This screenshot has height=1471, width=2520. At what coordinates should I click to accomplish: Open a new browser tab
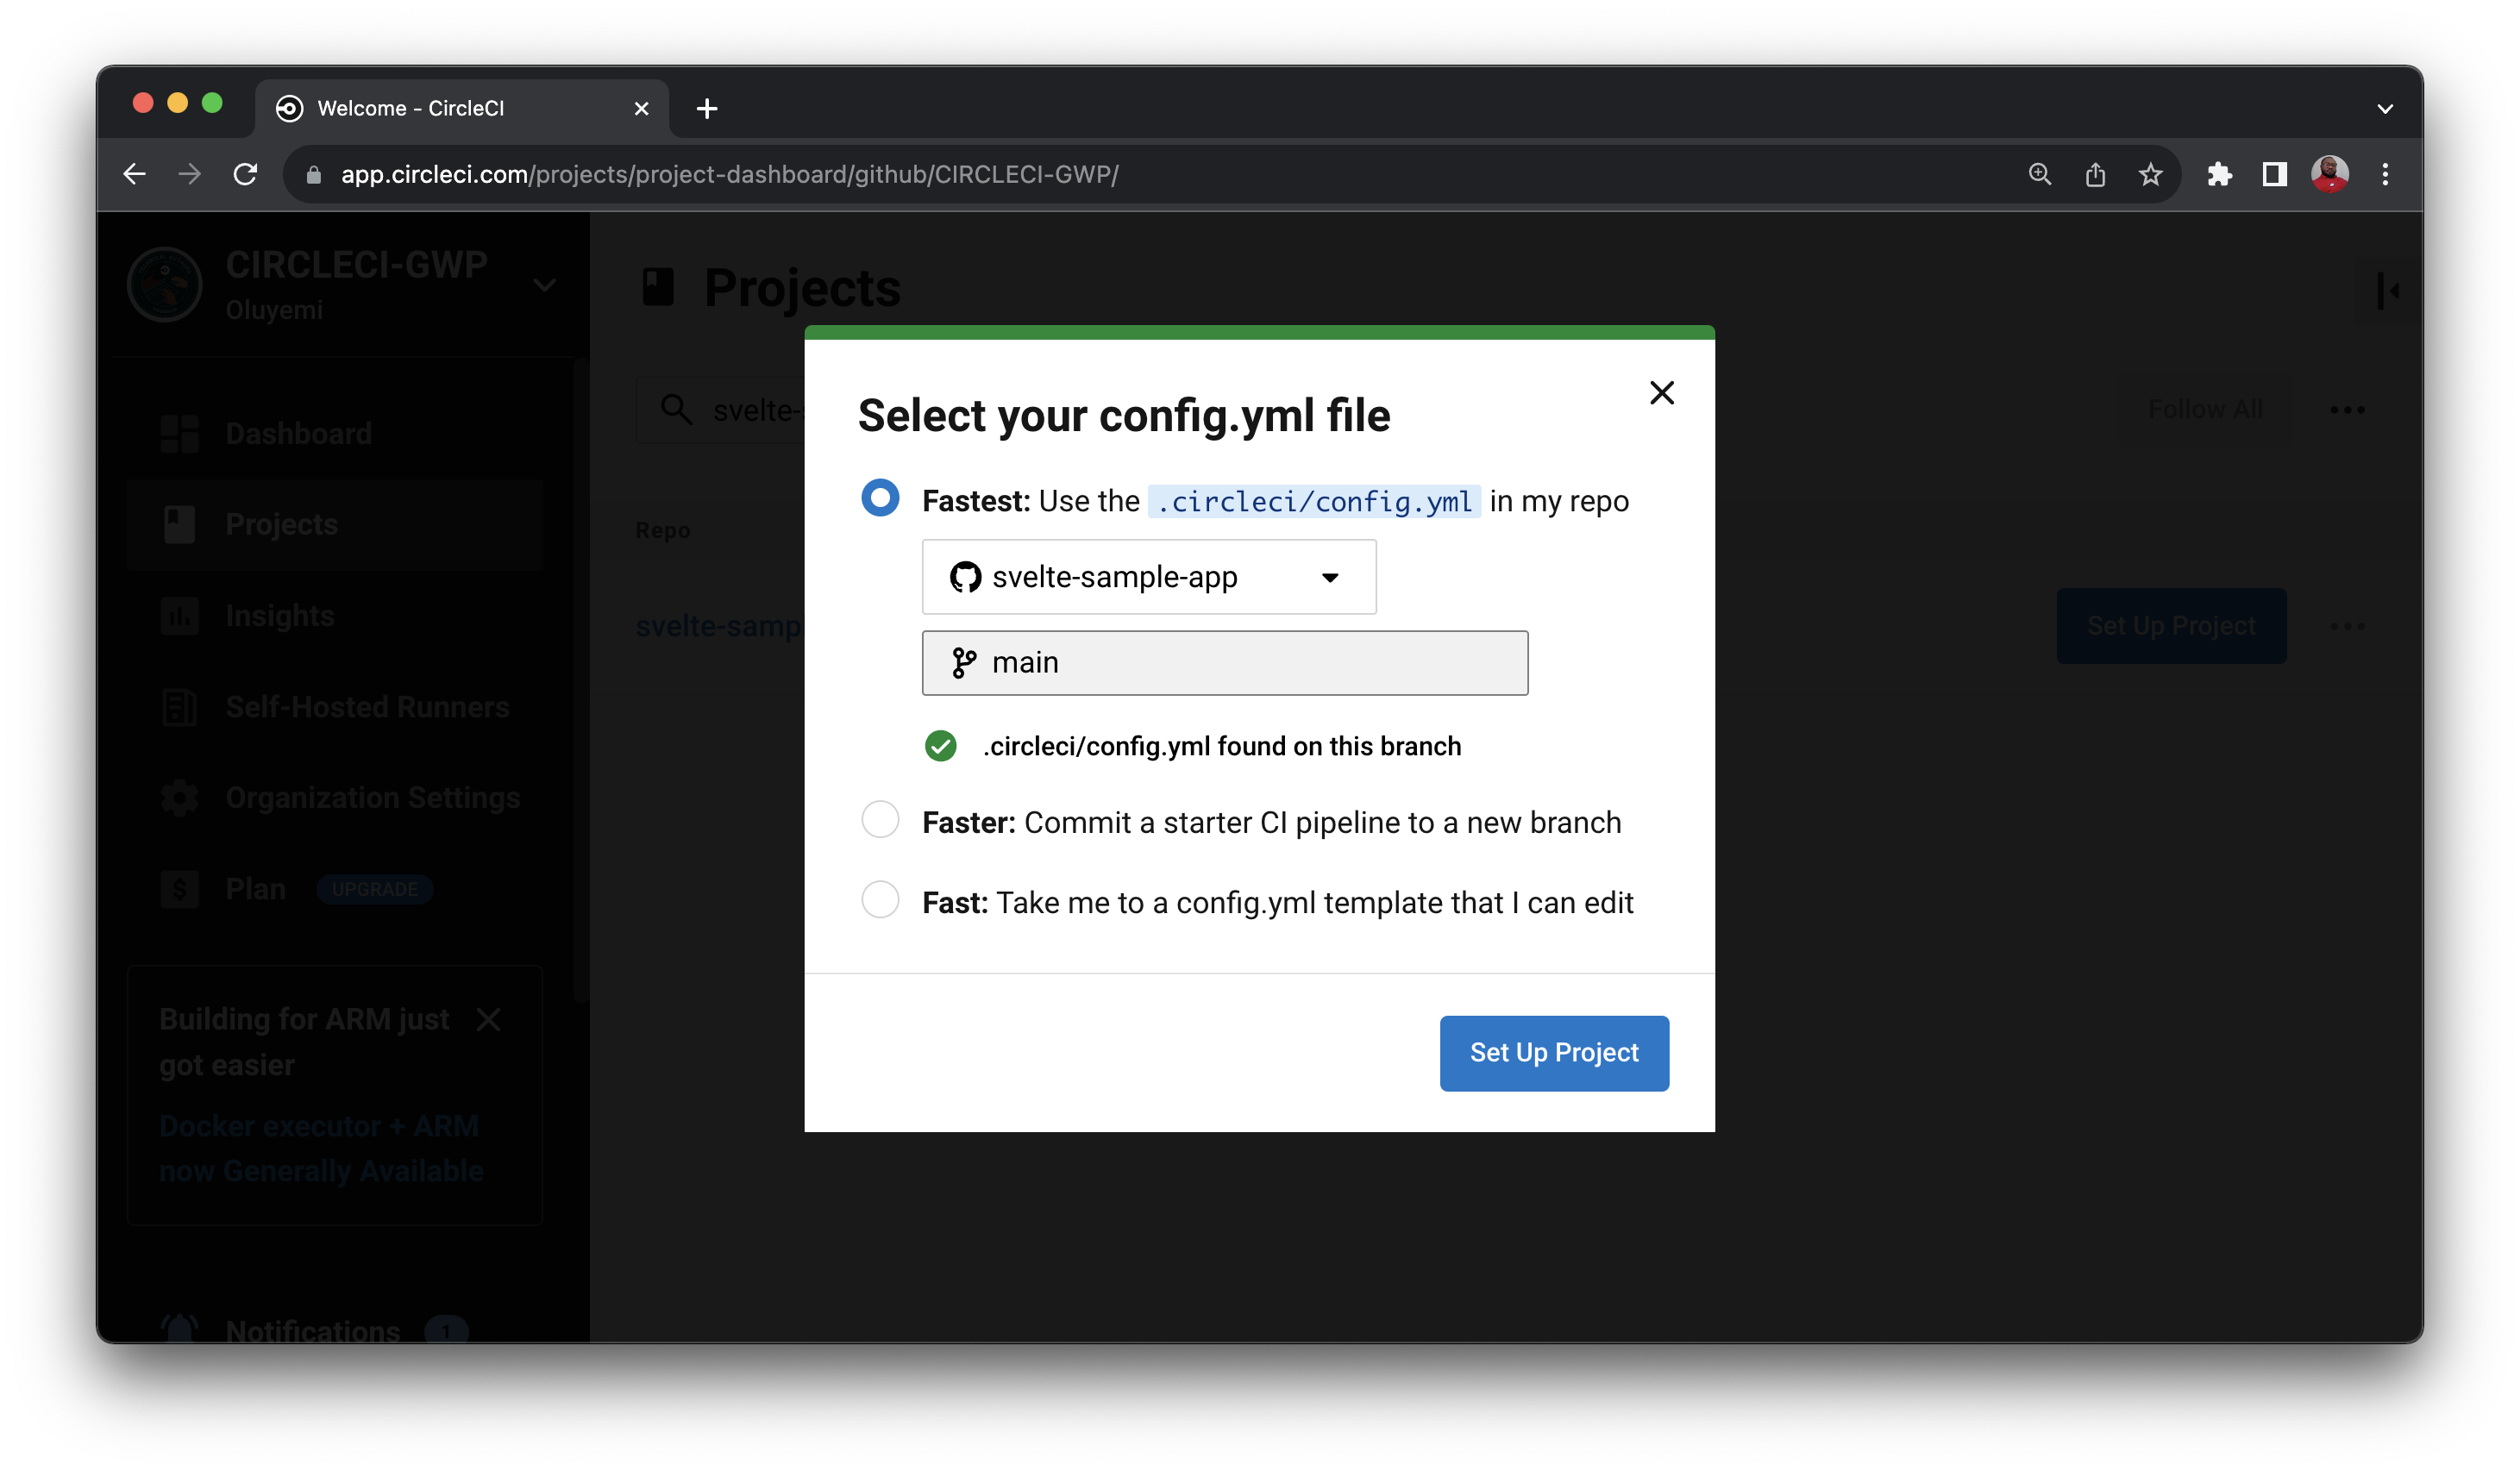[707, 109]
